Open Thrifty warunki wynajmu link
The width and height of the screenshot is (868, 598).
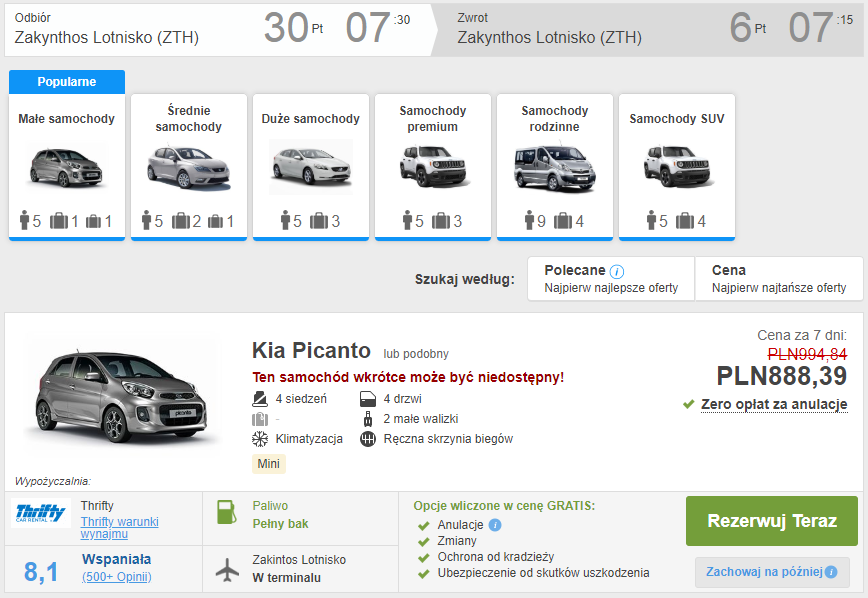tap(120, 528)
